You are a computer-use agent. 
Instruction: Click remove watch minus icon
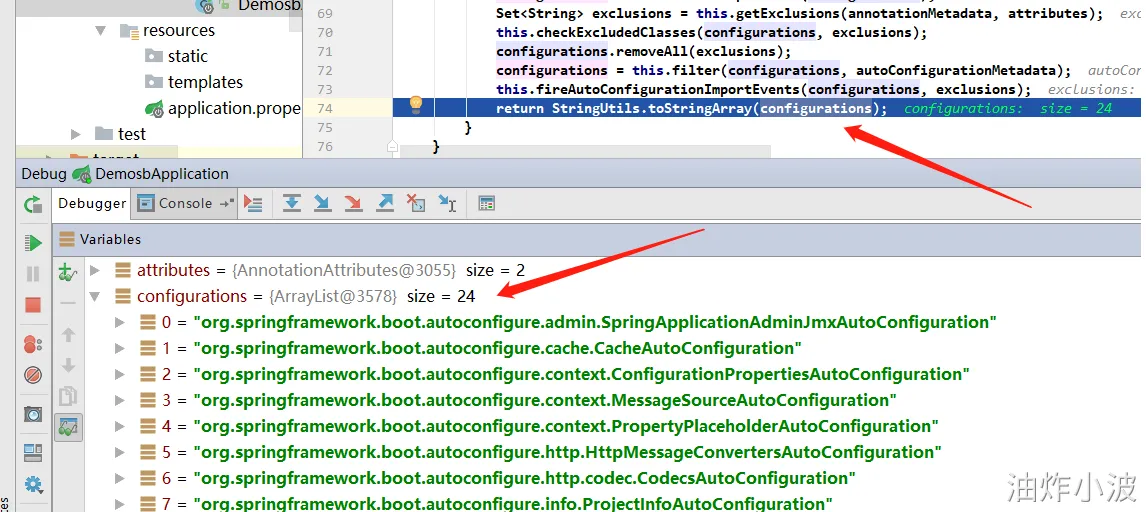(x=67, y=302)
